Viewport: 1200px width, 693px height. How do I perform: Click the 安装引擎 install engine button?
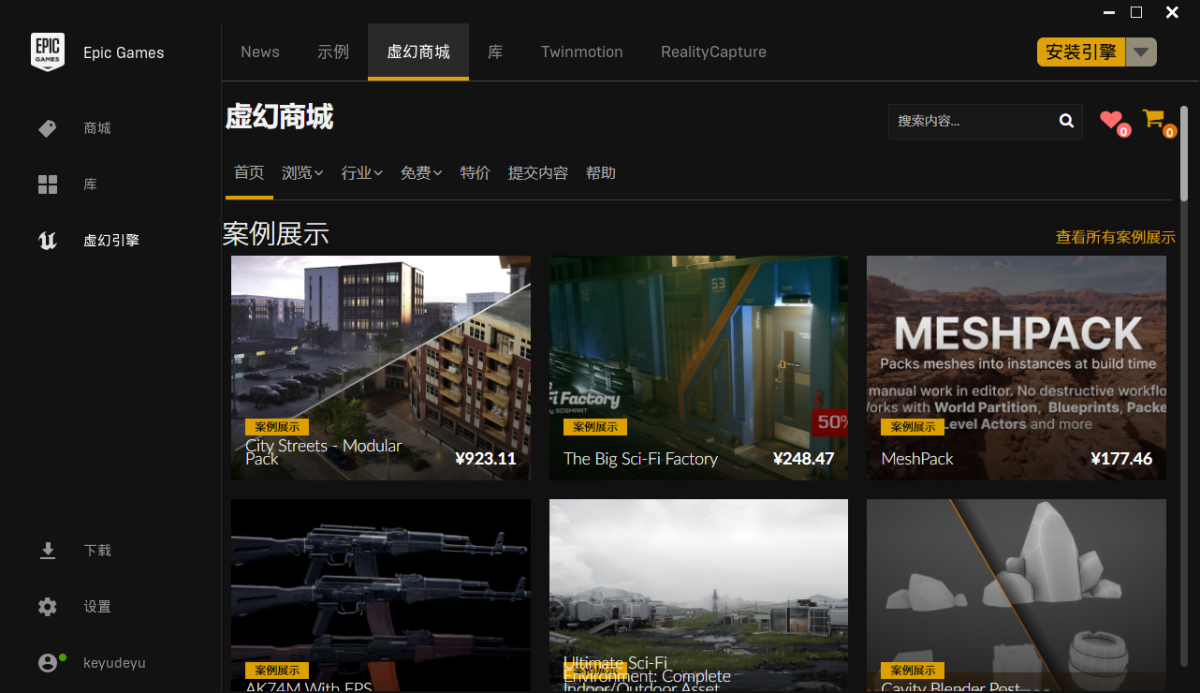pos(1081,52)
